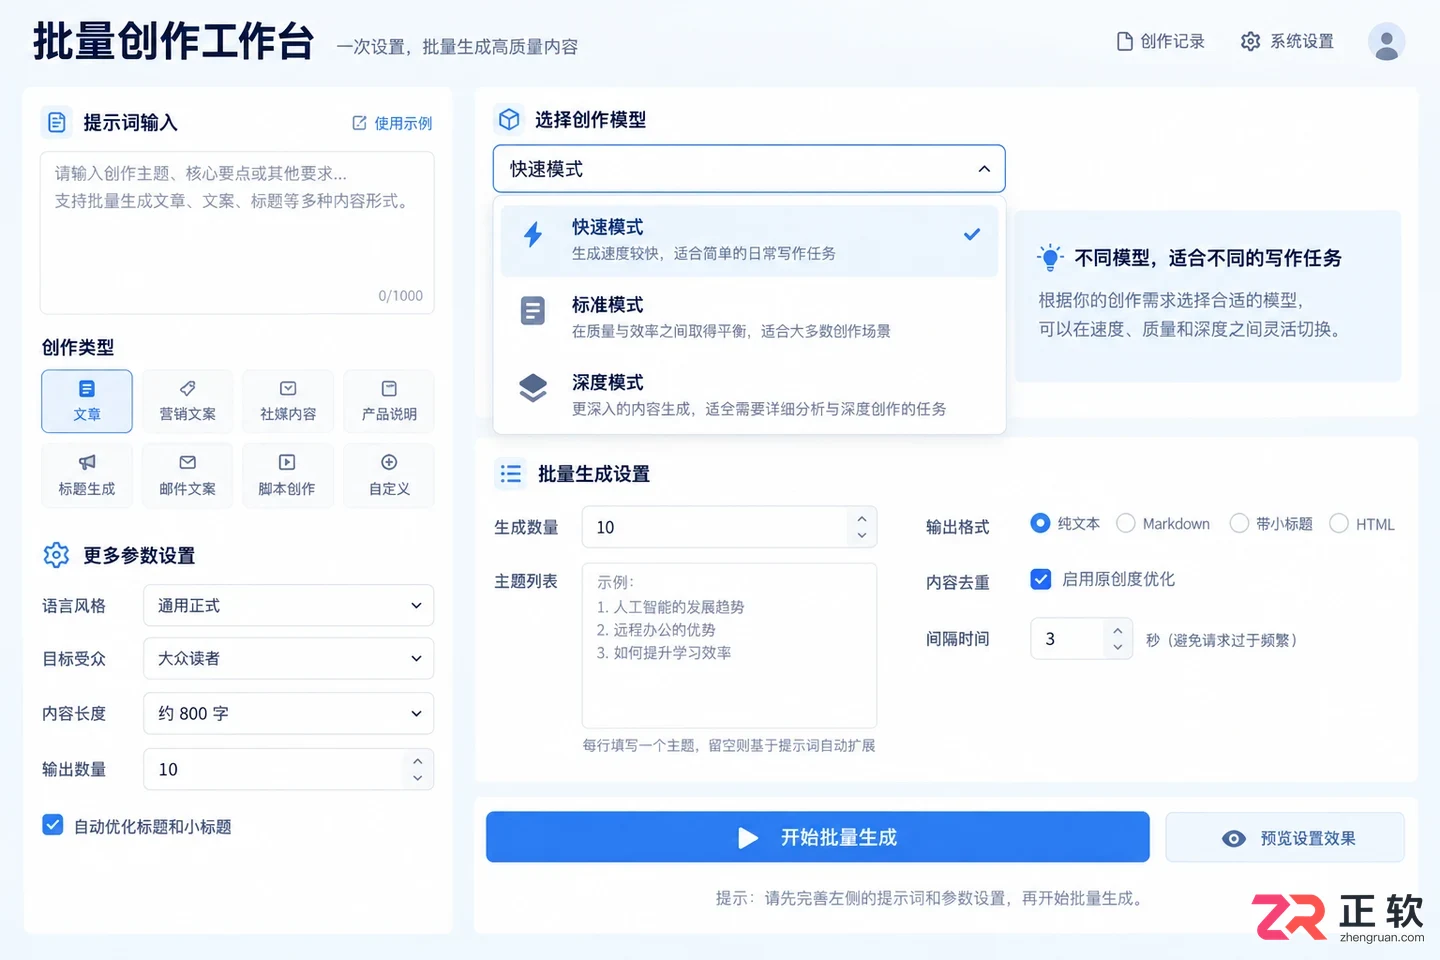The height and width of the screenshot is (960, 1440).
Task: Click the 选择创作模型 cube icon
Action: [x=509, y=119]
